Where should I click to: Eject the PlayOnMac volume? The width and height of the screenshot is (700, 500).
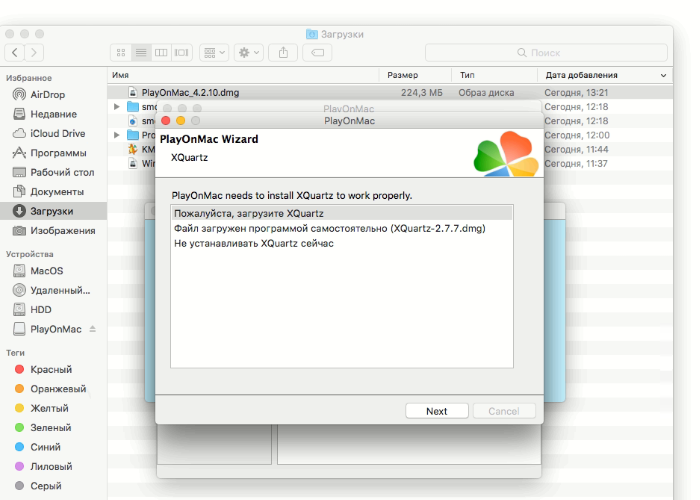click(92, 329)
